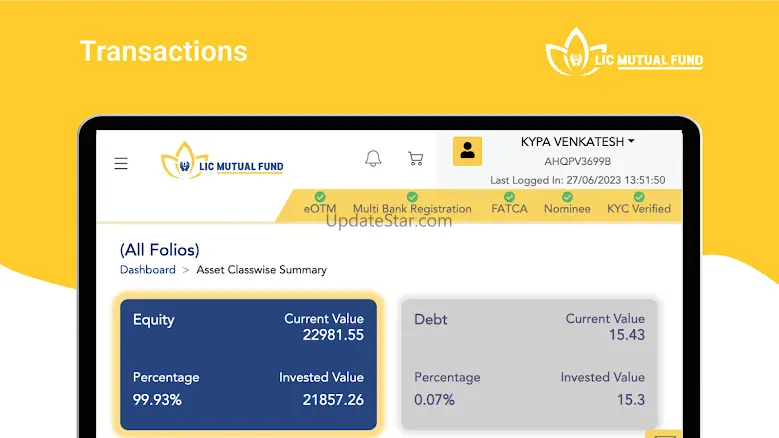Select the FATCA label

(509, 209)
